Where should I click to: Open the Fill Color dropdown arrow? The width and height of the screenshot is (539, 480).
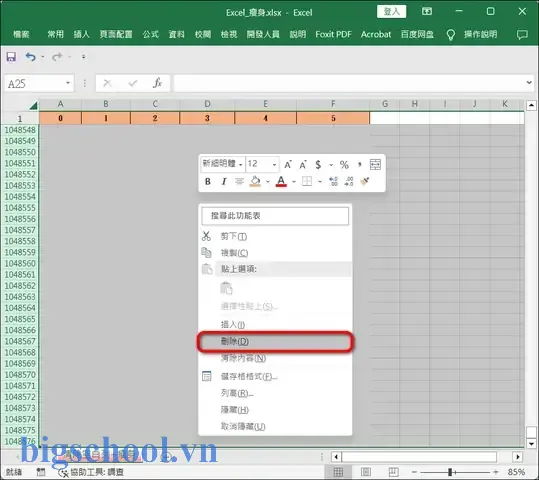point(268,182)
